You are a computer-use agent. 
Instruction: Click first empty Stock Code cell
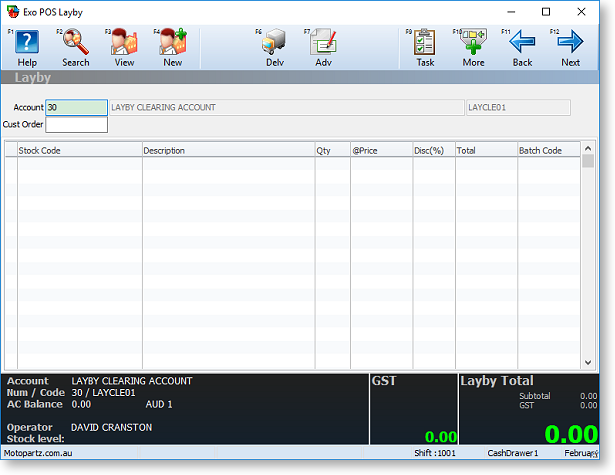point(79,166)
